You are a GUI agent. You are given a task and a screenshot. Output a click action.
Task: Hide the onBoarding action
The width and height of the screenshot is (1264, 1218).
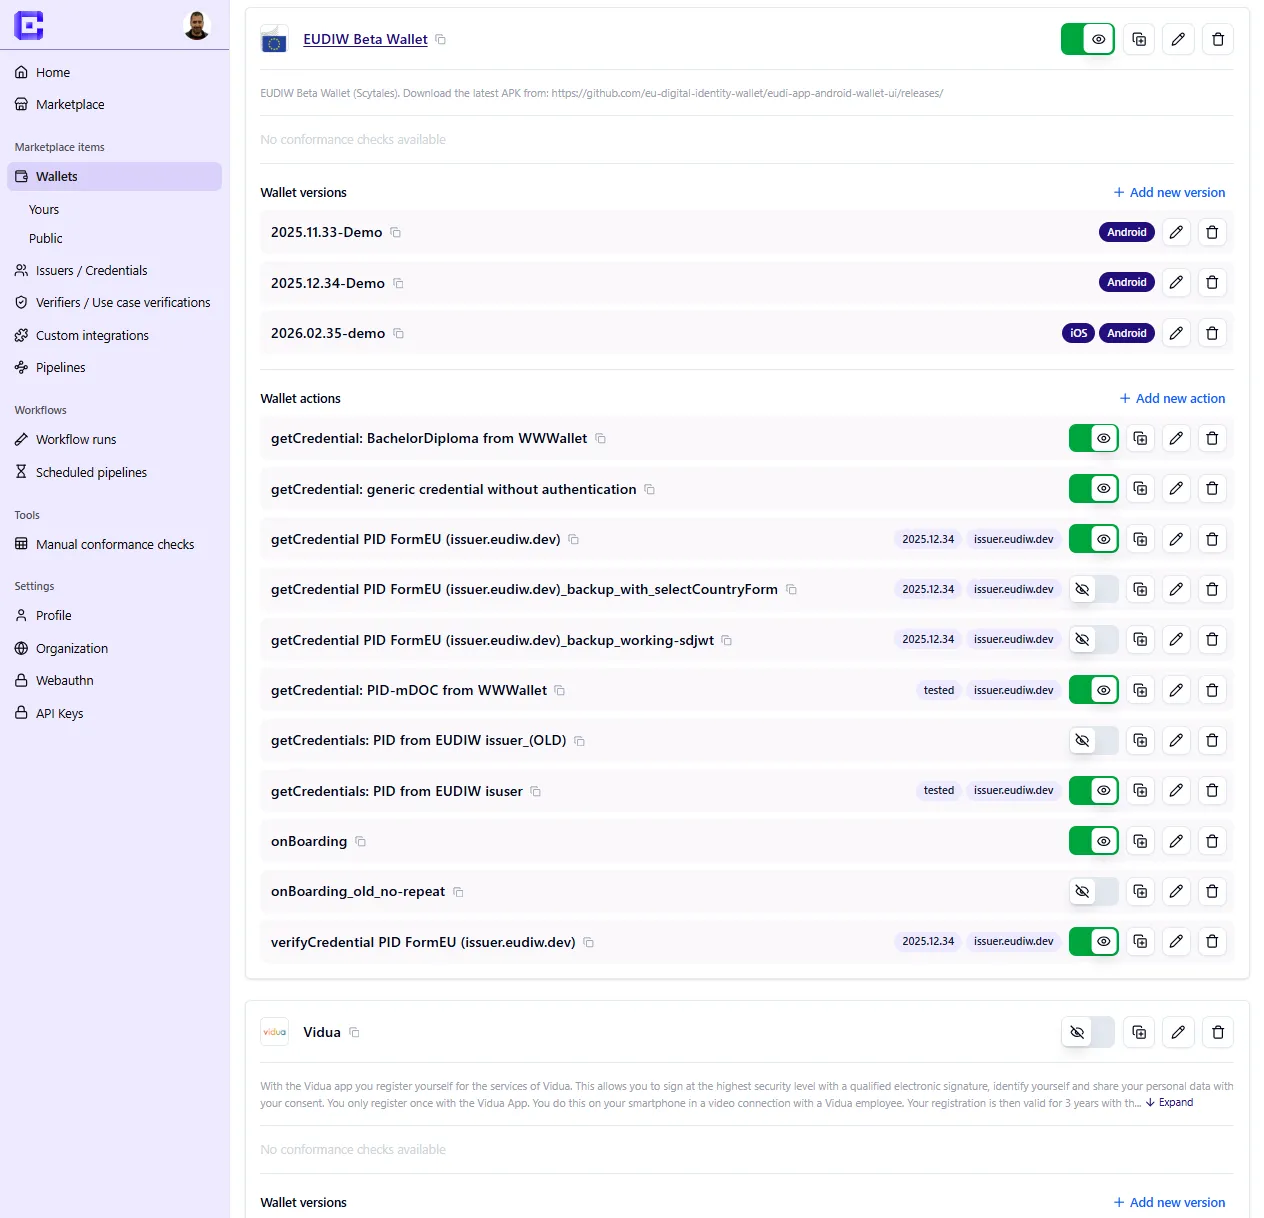1094,841
